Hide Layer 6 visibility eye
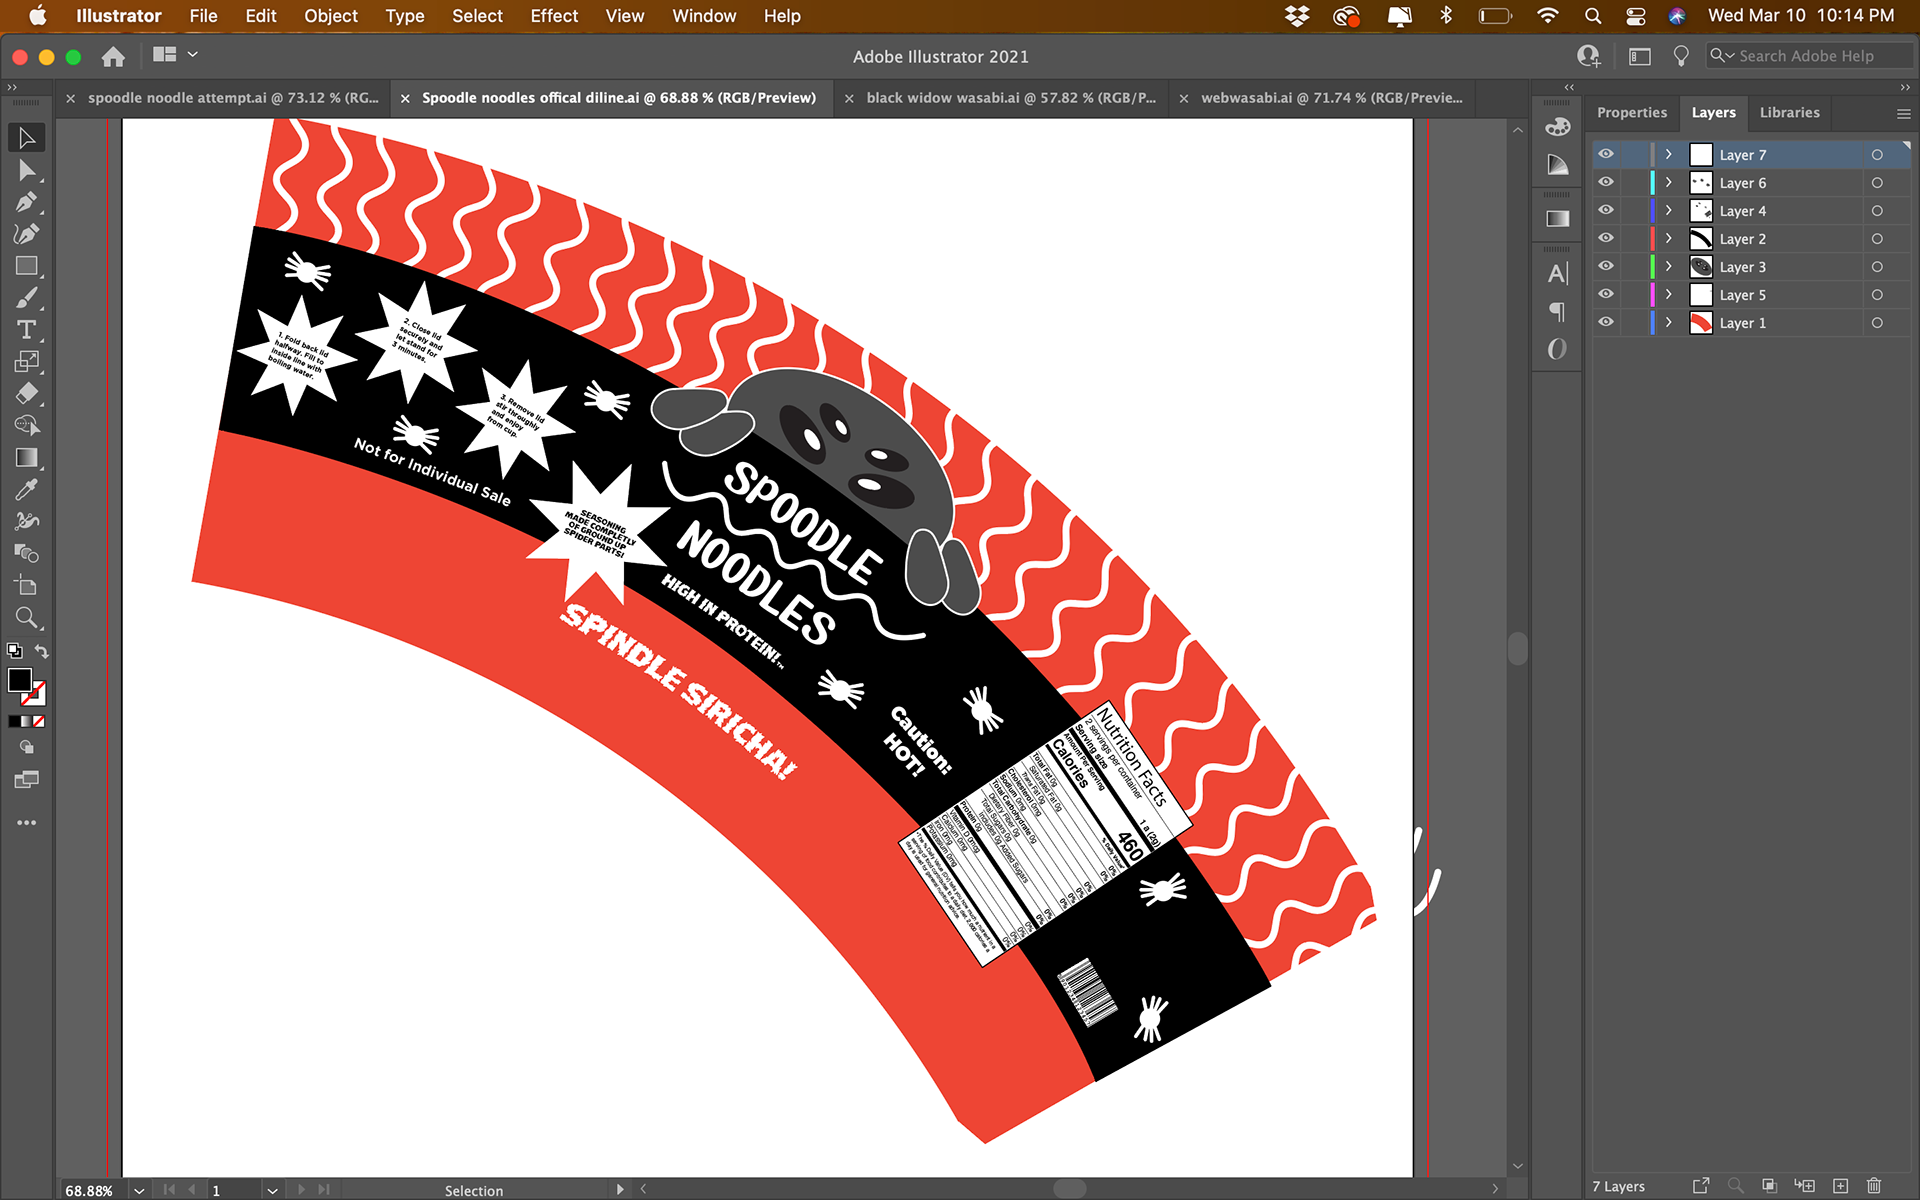The width and height of the screenshot is (1920, 1200). click(x=1606, y=183)
